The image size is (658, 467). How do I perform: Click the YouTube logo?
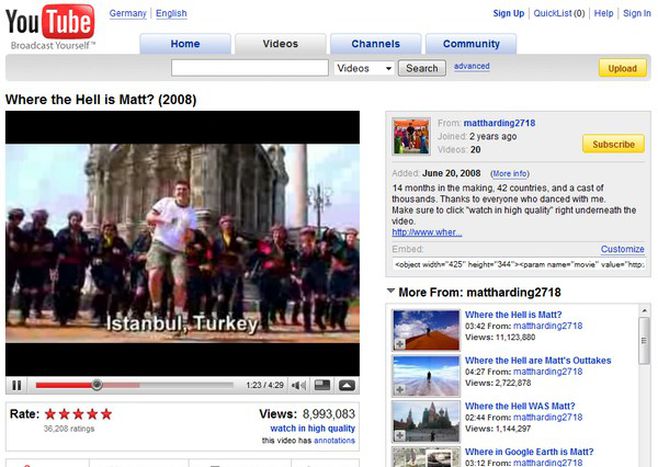pos(50,27)
